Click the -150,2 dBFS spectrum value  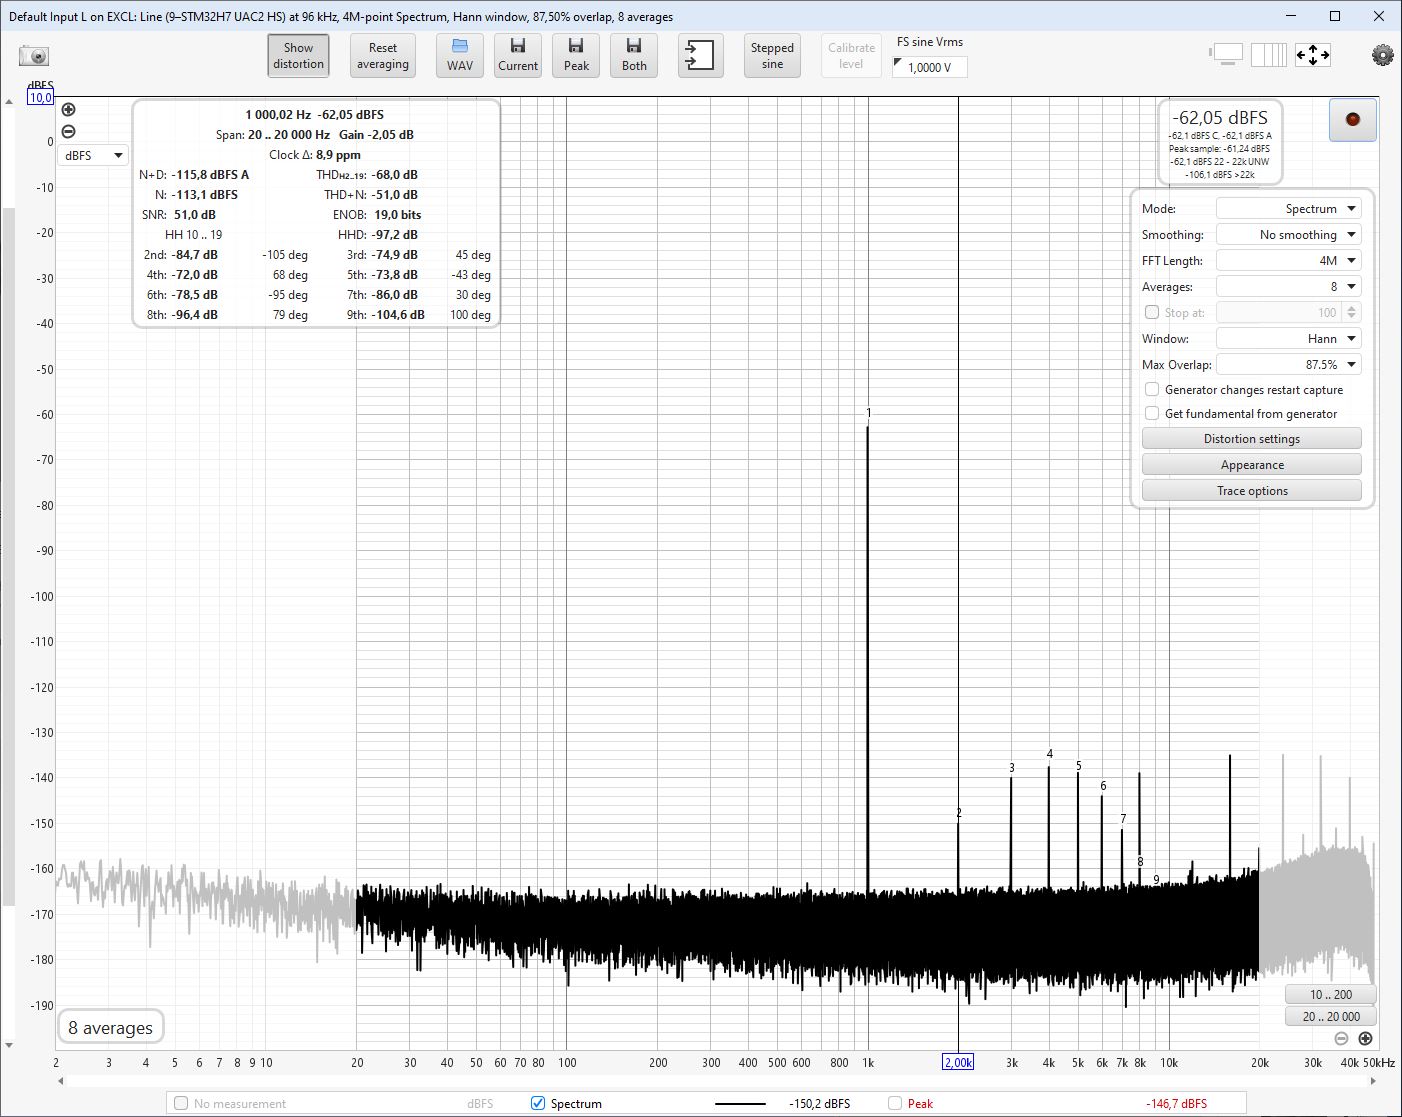[x=819, y=1104]
